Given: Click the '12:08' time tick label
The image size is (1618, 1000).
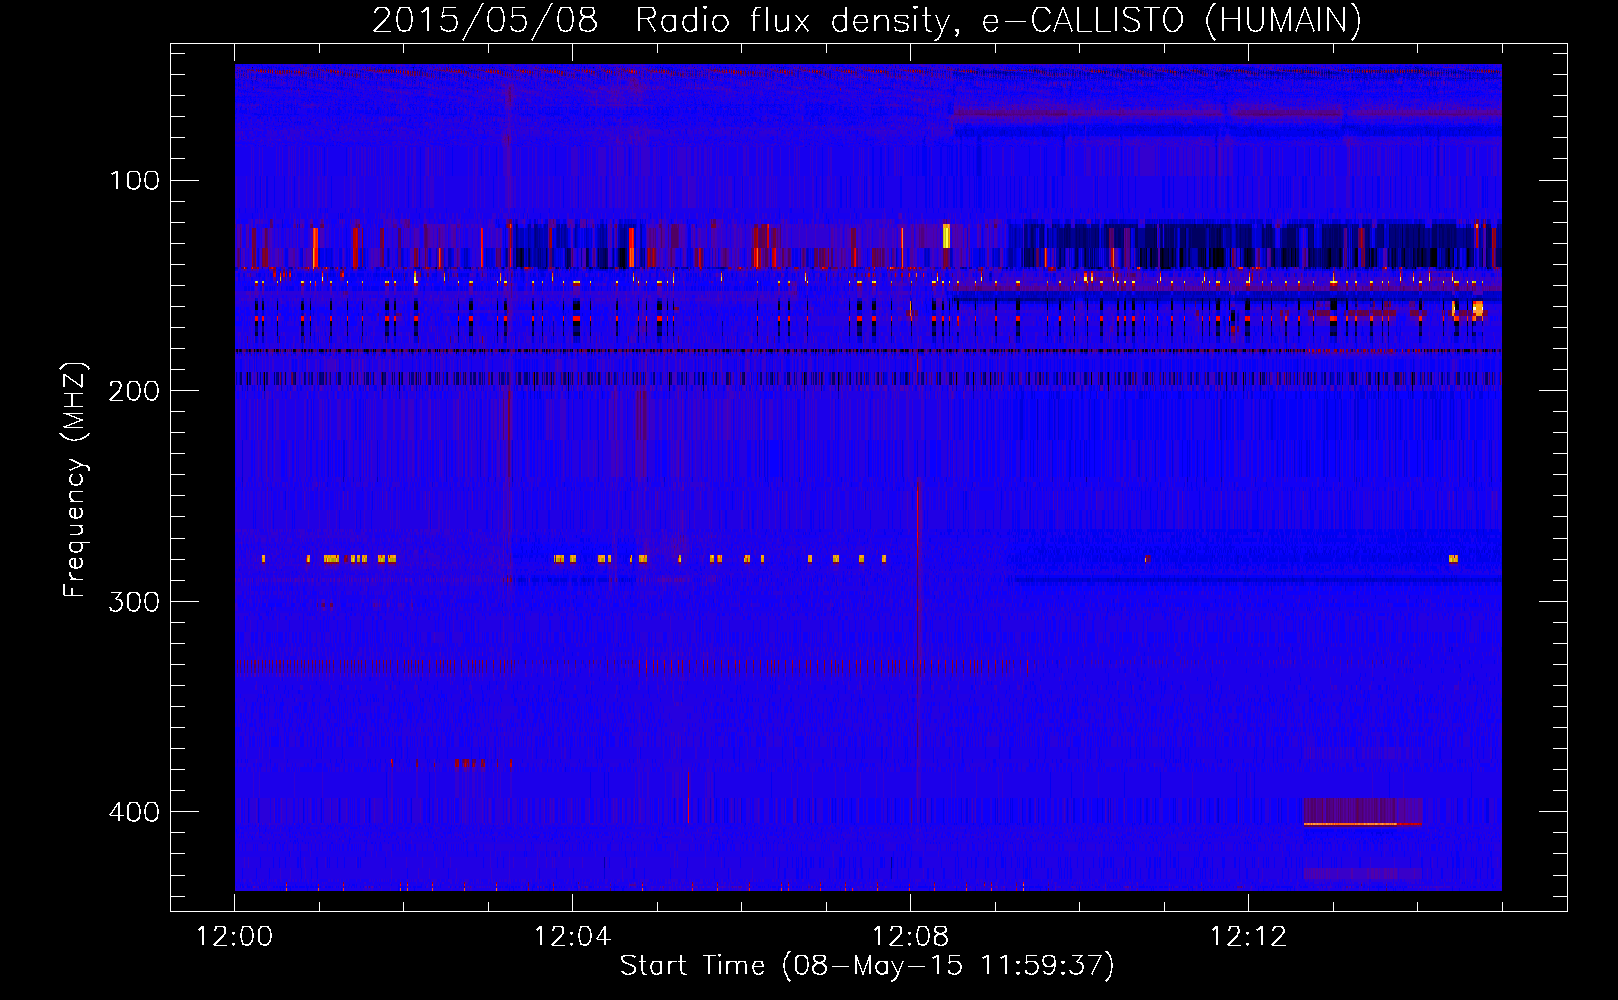Looking at the screenshot, I should pyautogui.click(x=910, y=937).
